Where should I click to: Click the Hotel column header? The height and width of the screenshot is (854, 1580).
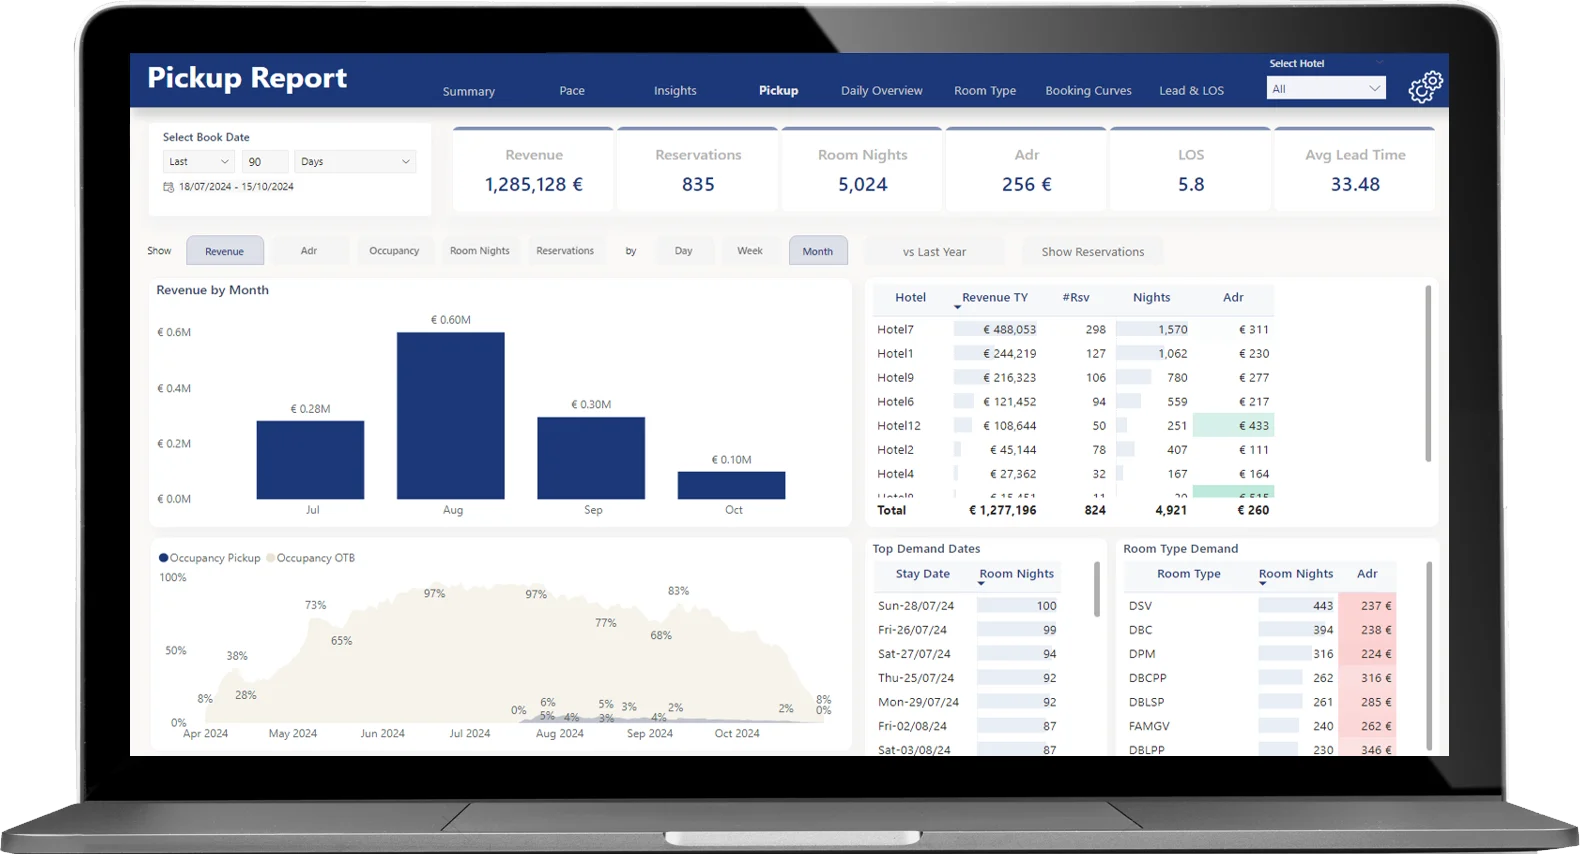coord(910,298)
